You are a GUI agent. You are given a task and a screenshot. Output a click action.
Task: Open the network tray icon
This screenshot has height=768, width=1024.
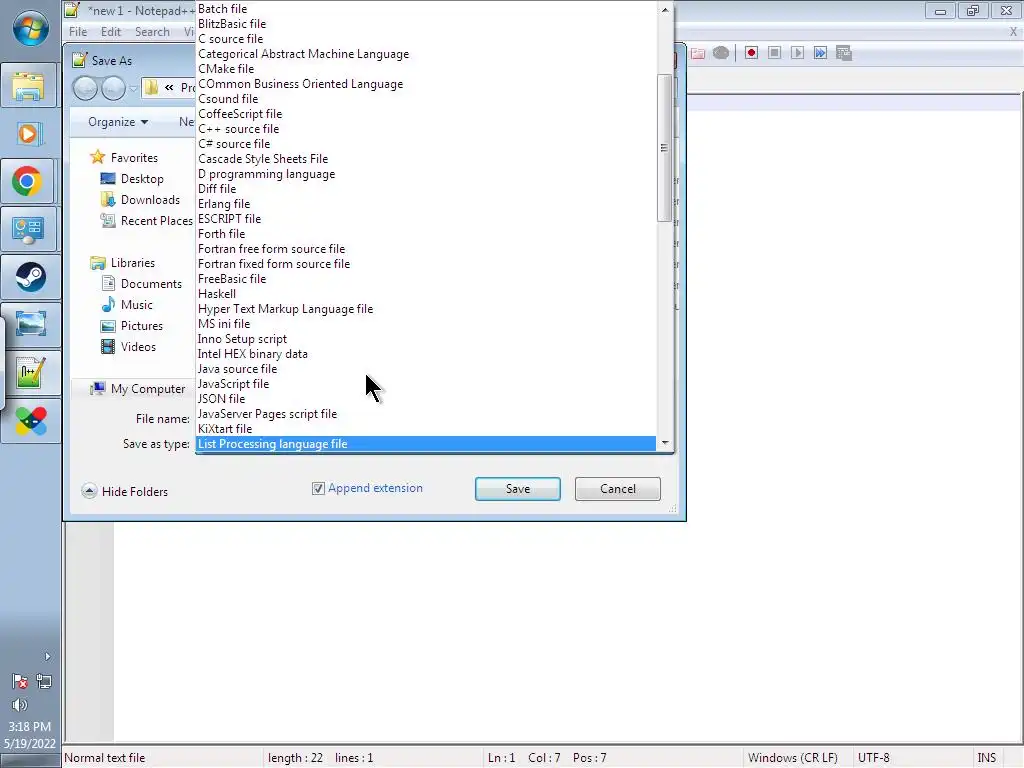coord(44,681)
